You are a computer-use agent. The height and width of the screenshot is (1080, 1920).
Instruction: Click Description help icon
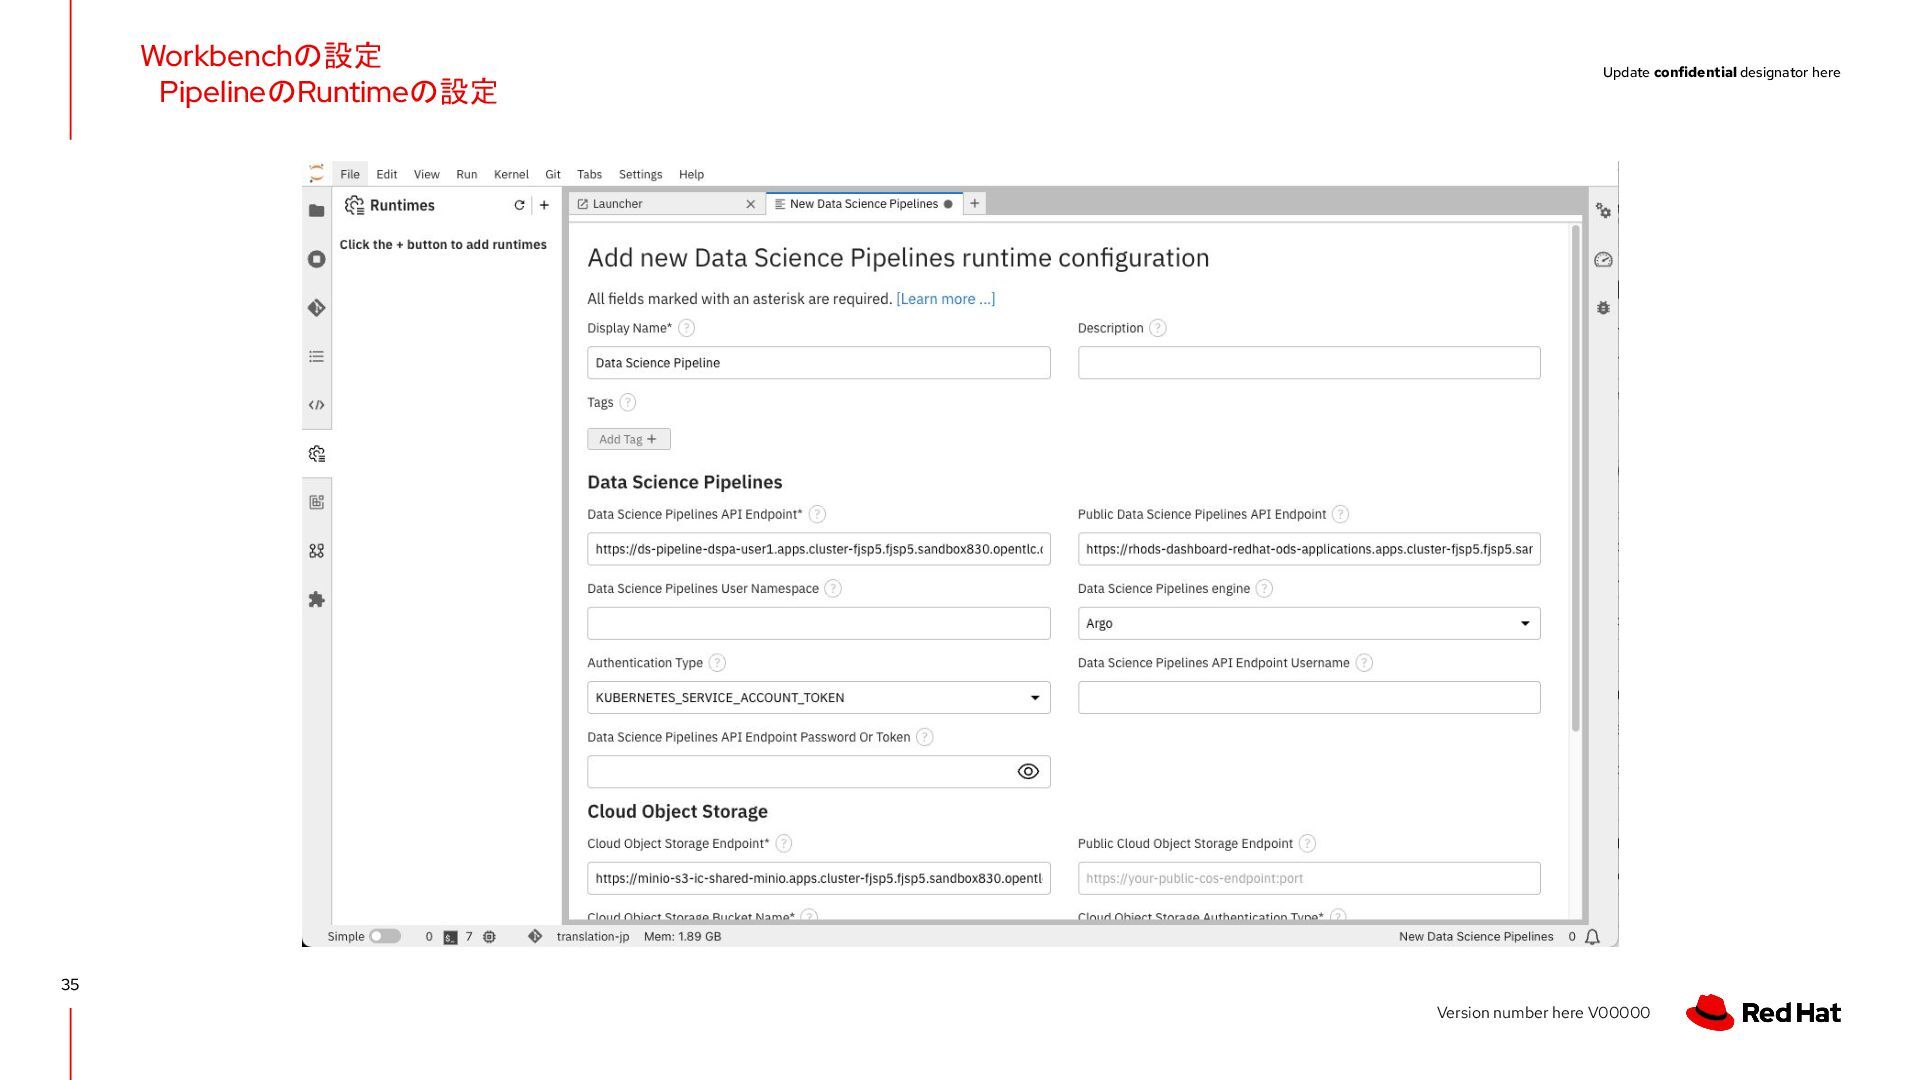pos(1158,328)
